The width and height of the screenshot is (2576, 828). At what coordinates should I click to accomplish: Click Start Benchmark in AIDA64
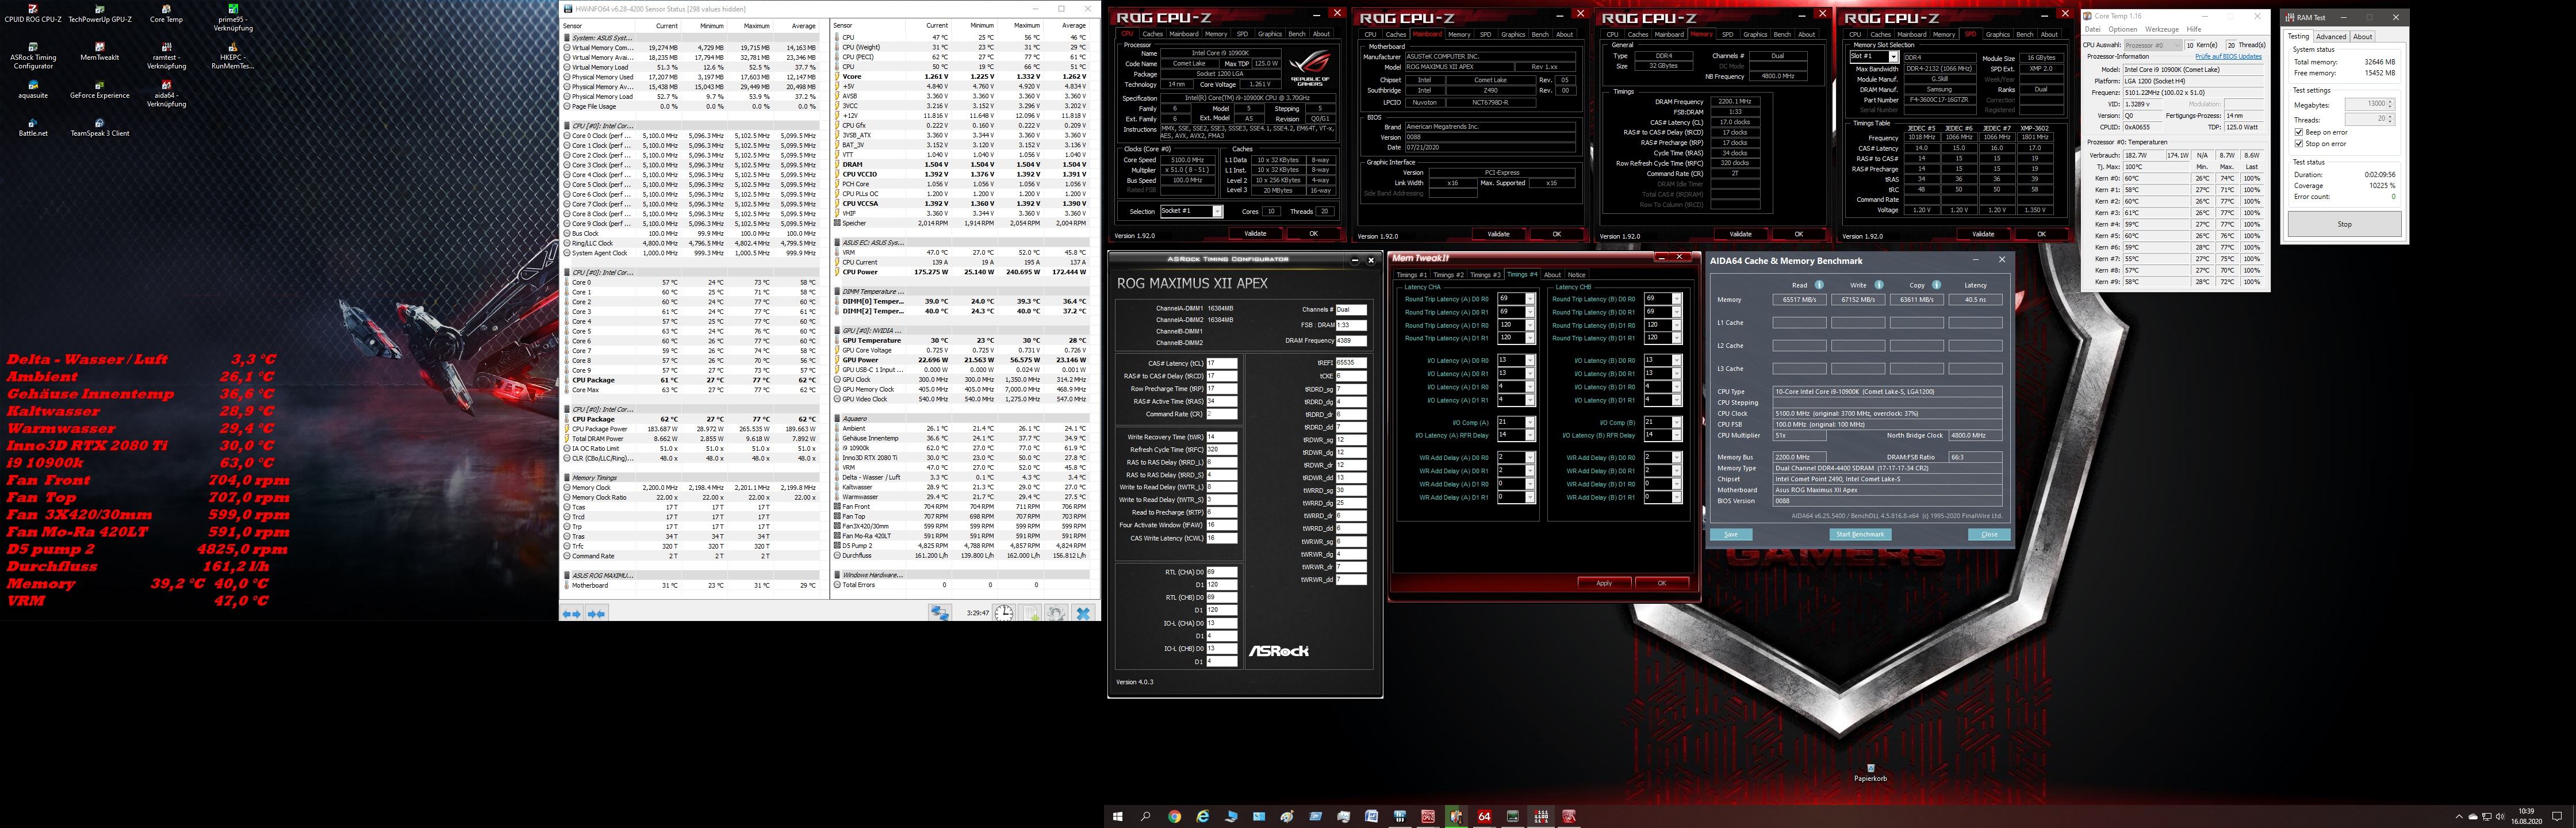click(x=1860, y=534)
